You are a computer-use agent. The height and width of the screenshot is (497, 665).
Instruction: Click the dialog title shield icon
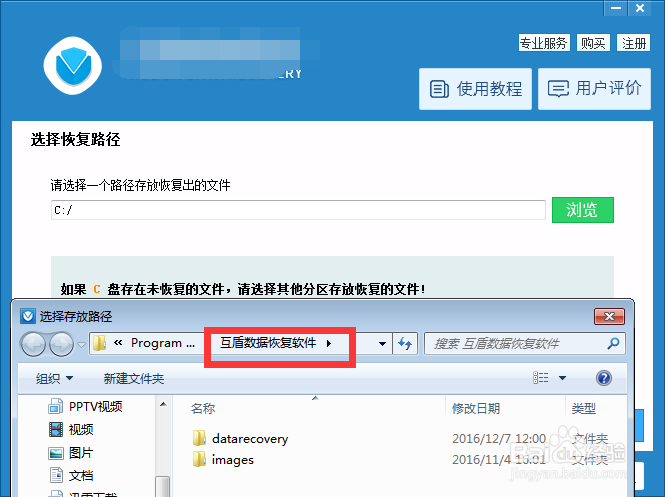point(28,316)
